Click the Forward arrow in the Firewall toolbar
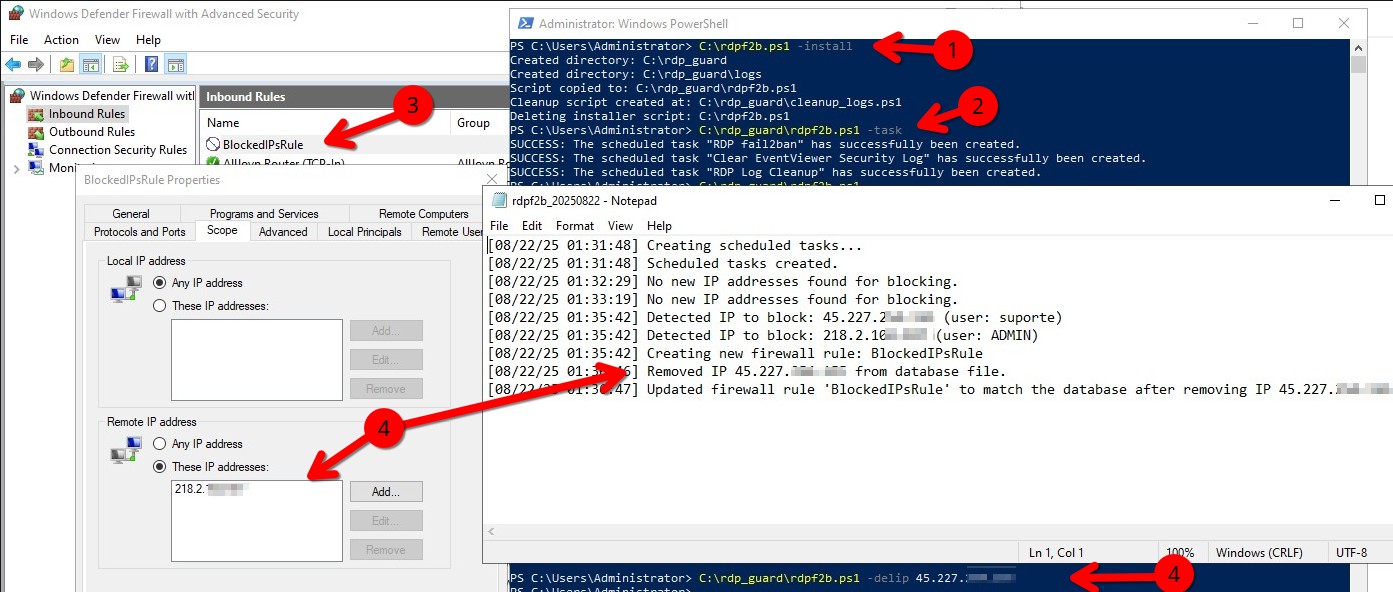The height and width of the screenshot is (592, 1393). (36, 65)
